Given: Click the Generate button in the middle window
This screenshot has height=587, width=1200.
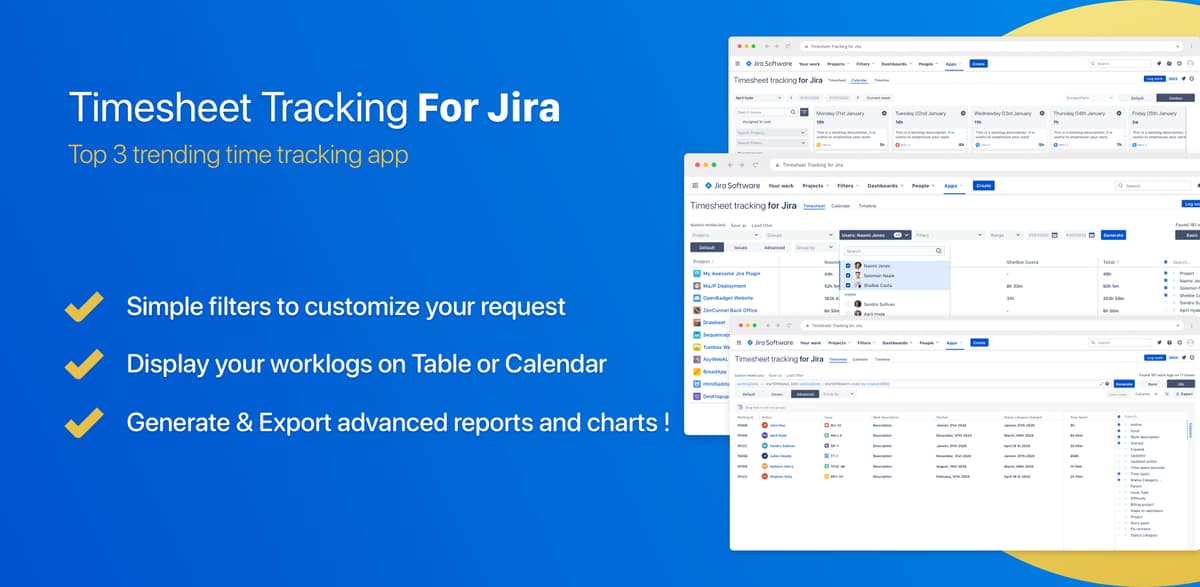Looking at the screenshot, I should tap(1113, 235).
